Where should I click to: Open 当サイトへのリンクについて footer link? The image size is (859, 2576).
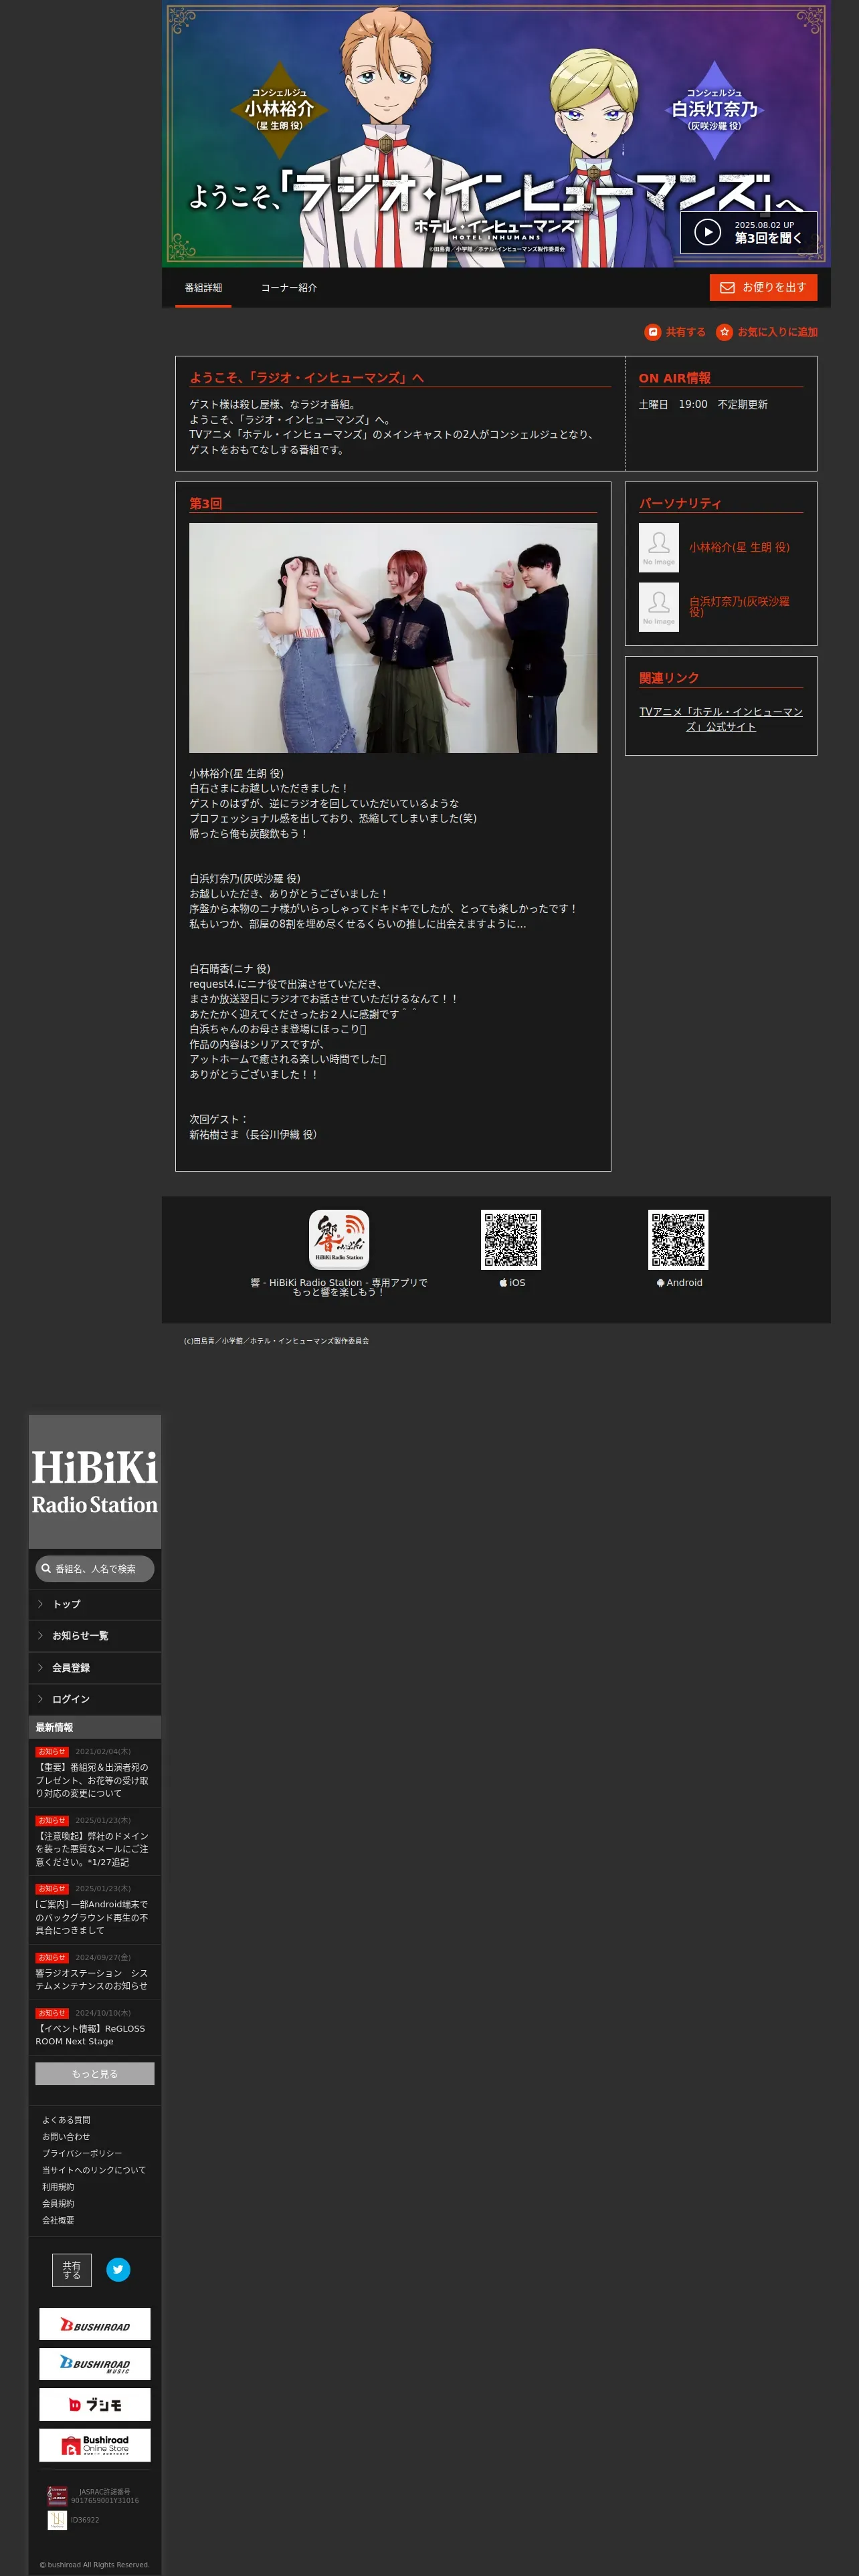pos(94,2171)
